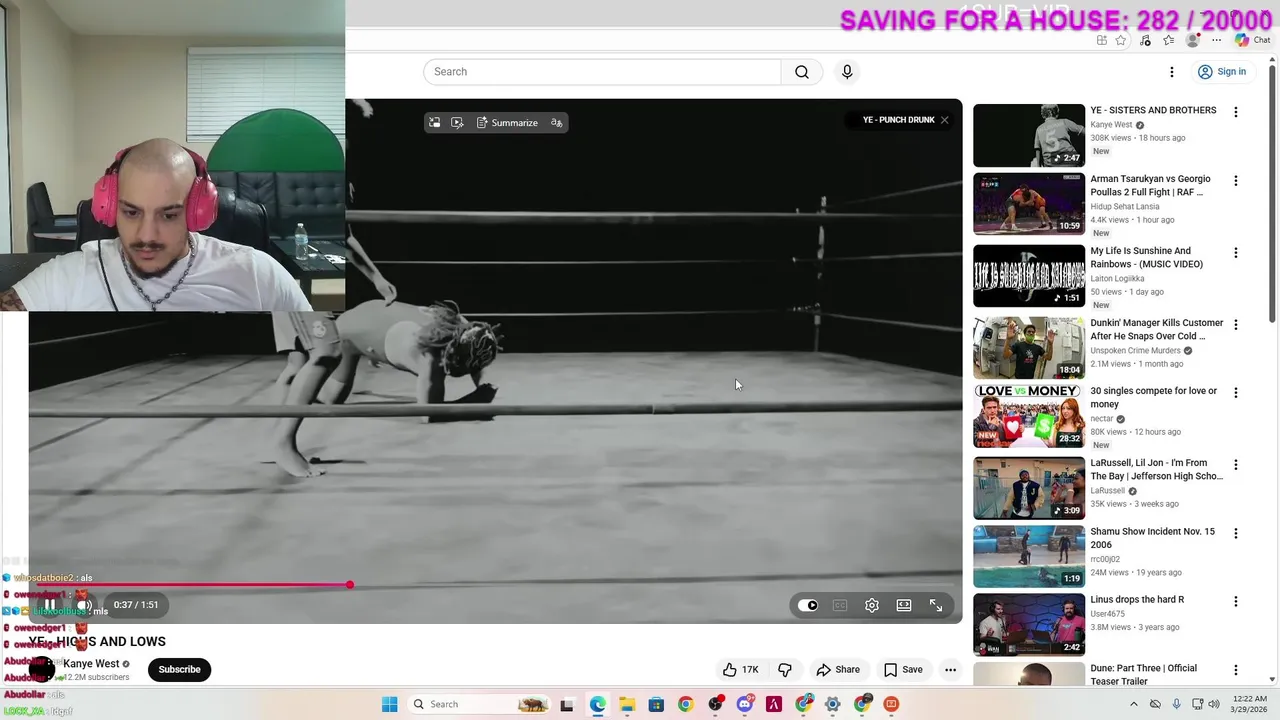The image size is (1280, 720).
Task: Open Dune: Part Three Official Teaser Trailer title
Action: [x=1144, y=674]
